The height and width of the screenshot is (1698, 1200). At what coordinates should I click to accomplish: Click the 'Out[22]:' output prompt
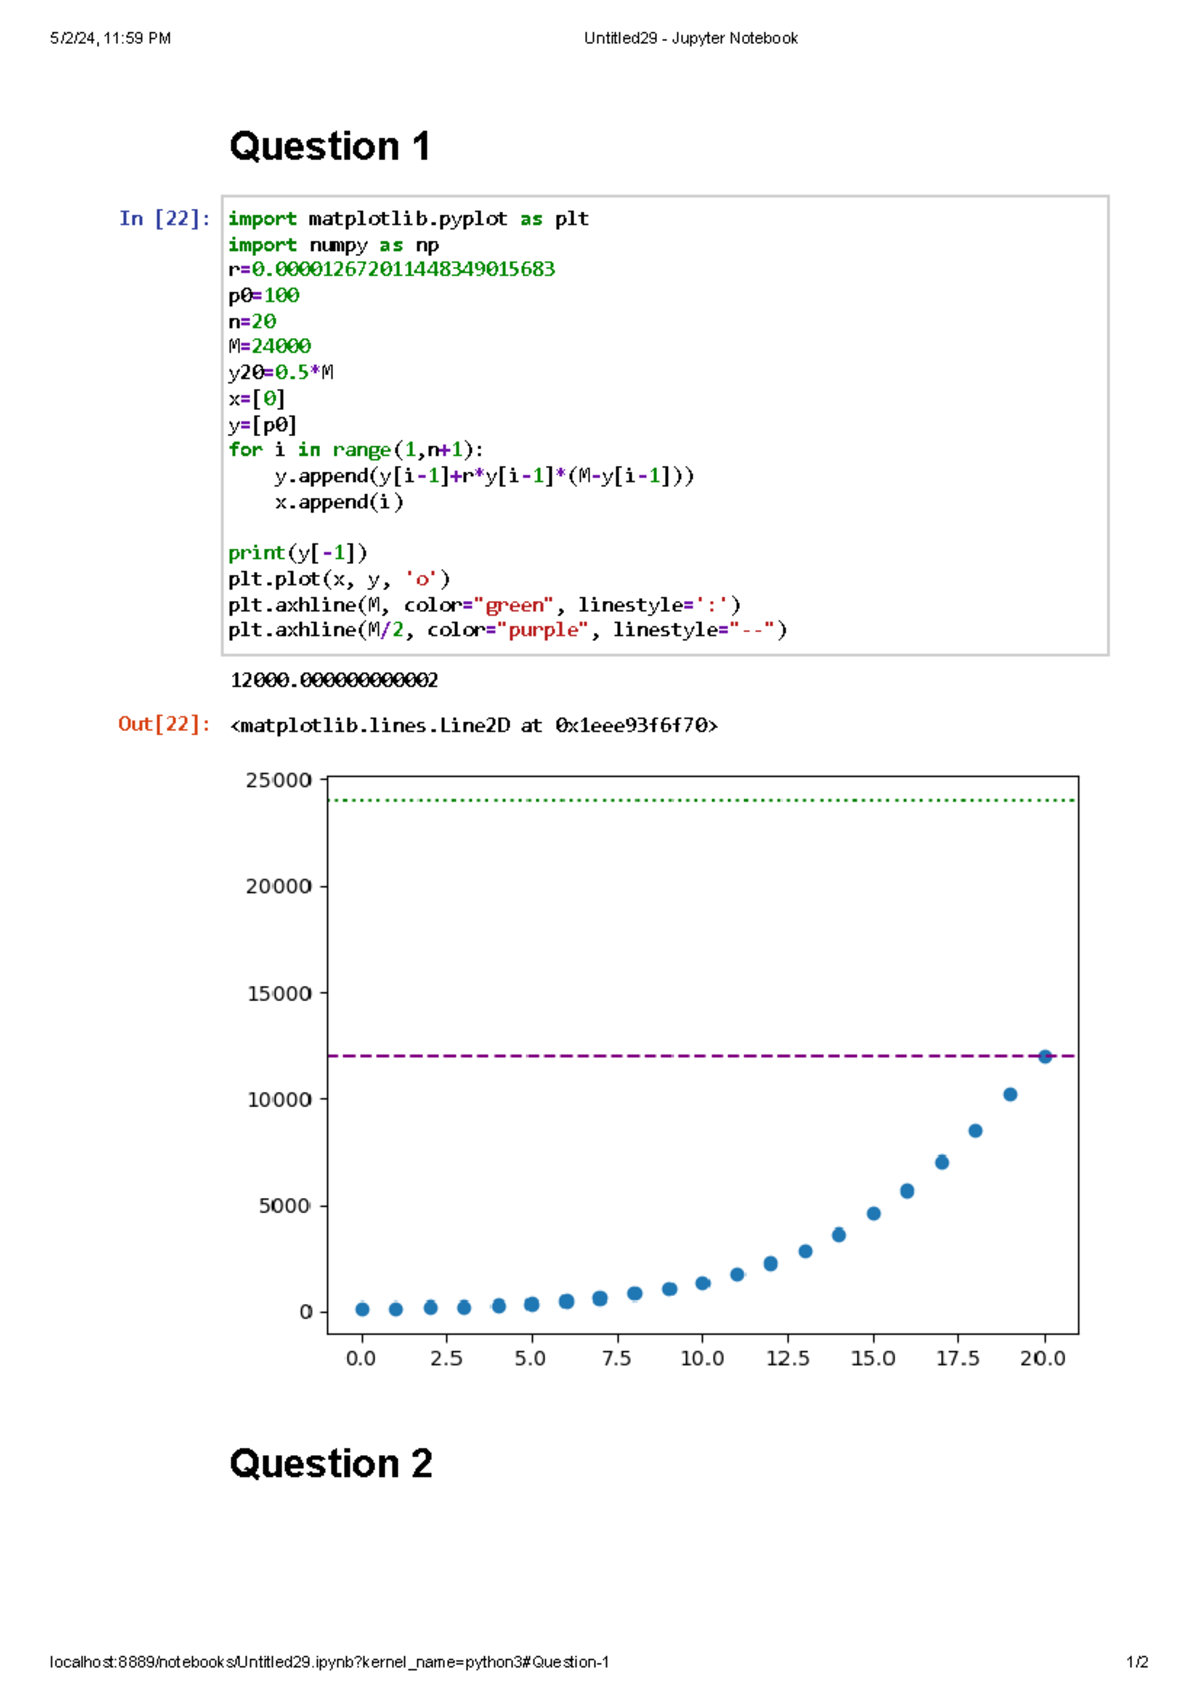[165, 724]
